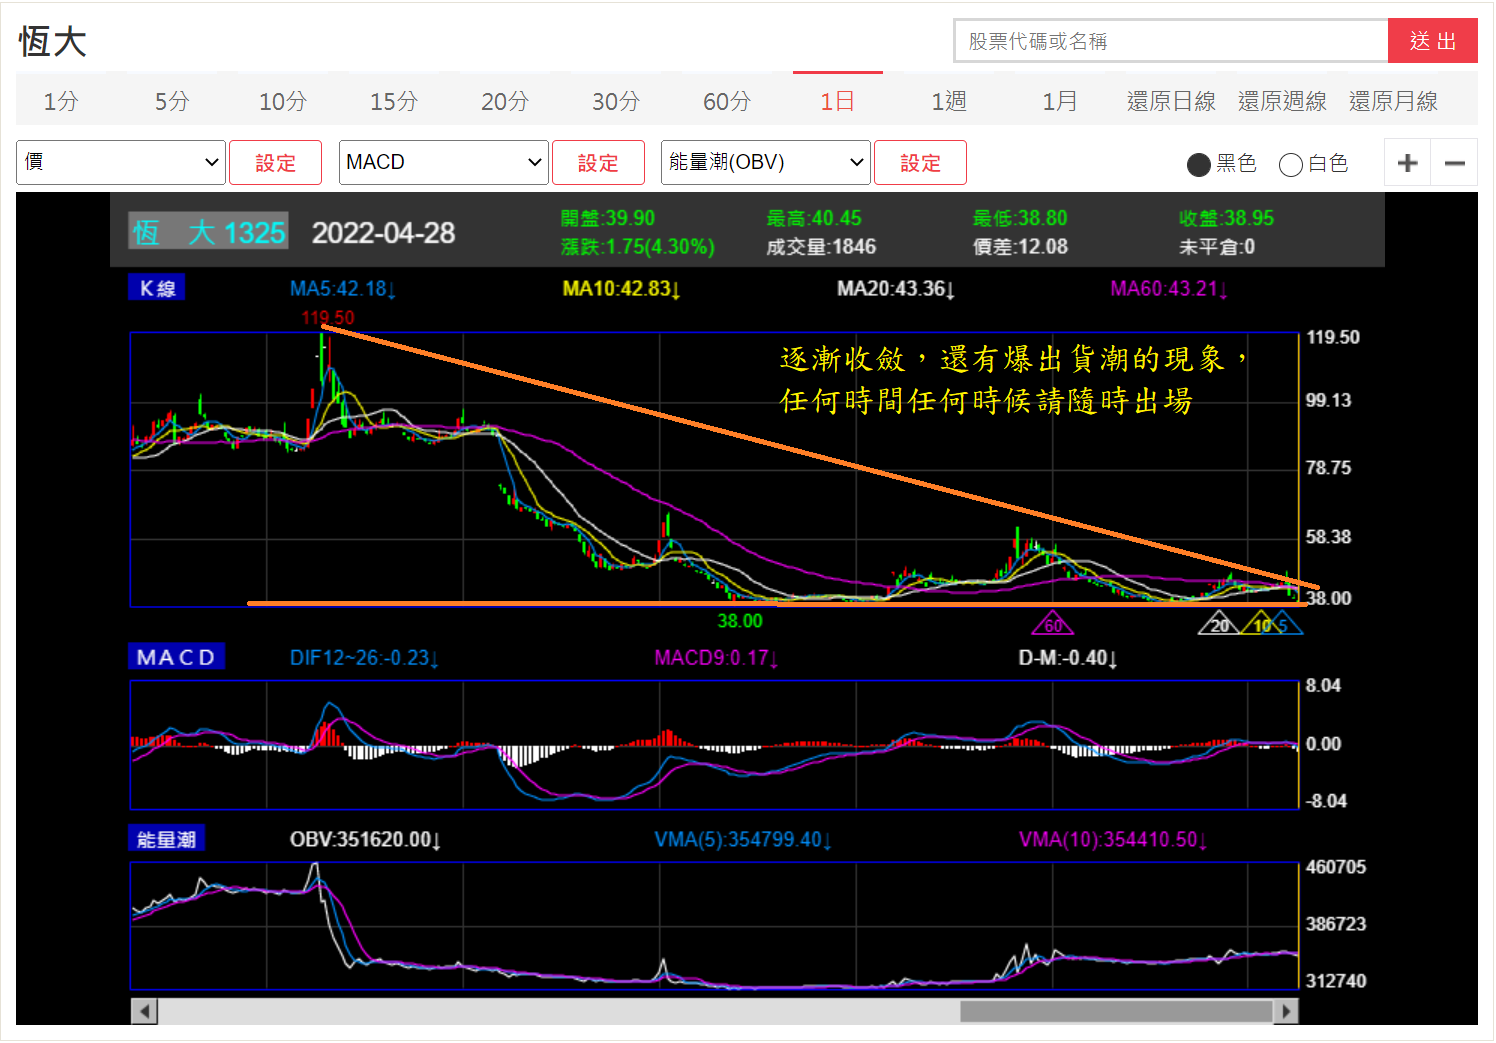Click the 恆大 page title
This screenshot has height=1043, width=1496.
[x=53, y=41]
